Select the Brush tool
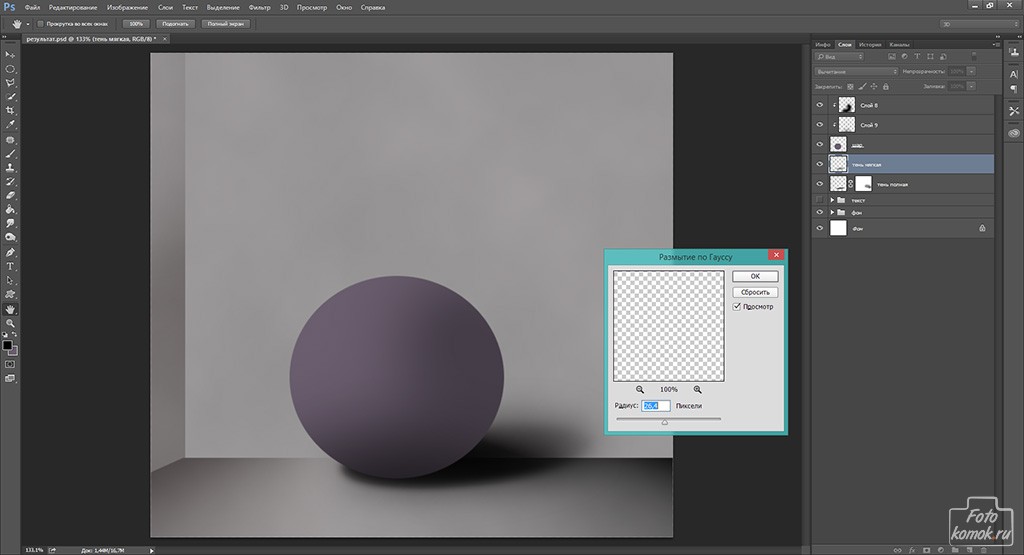Viewport: 1024px width, 555px height. (10, 153)
